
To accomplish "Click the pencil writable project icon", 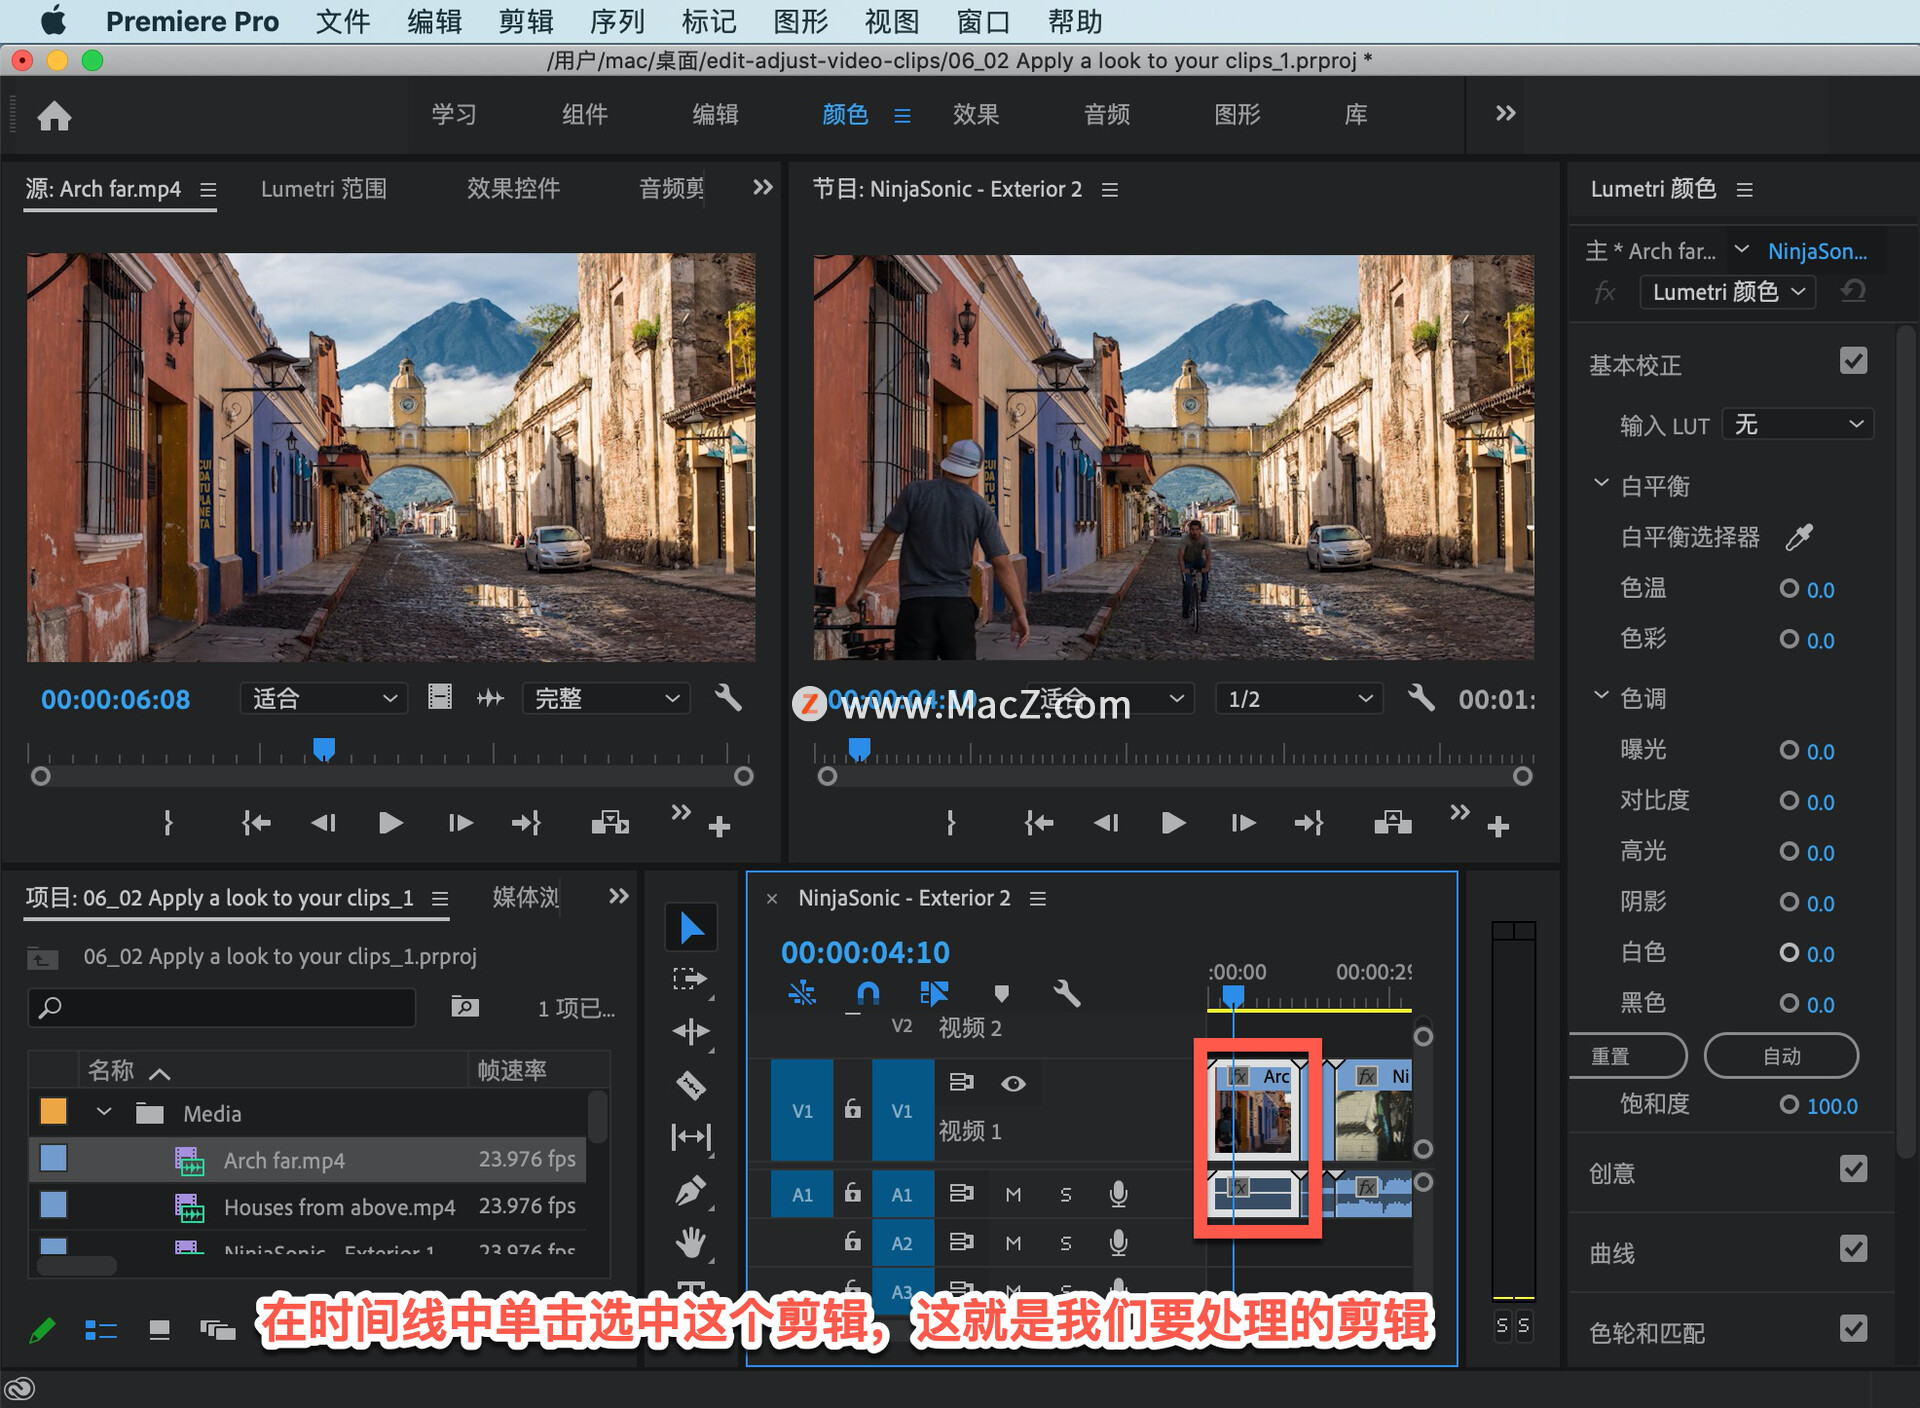I will [x=42, y=1330].
